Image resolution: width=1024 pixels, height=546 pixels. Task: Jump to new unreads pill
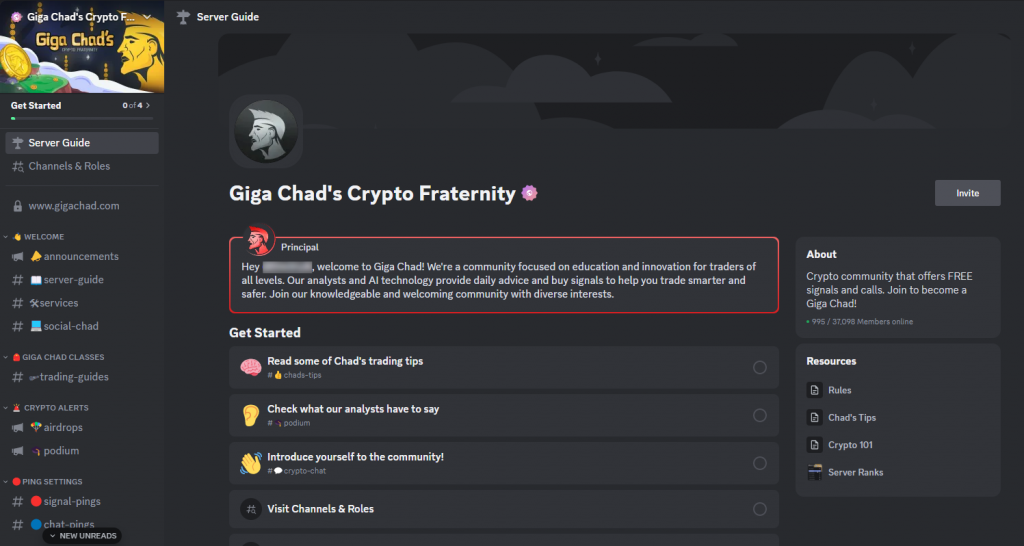pos(83,536)
